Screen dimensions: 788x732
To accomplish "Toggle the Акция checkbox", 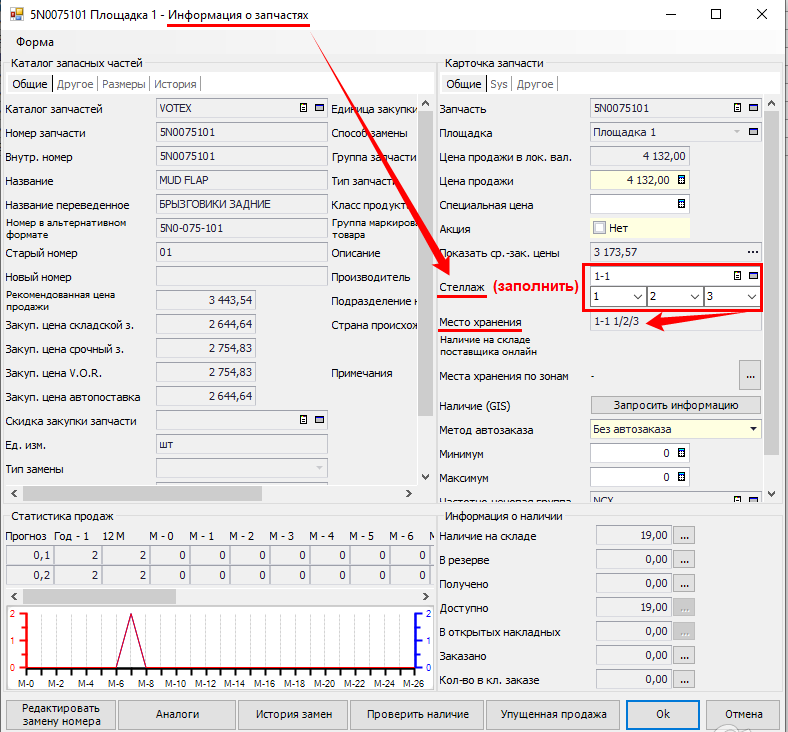I will pyautogui.click(x=600, y=228).
